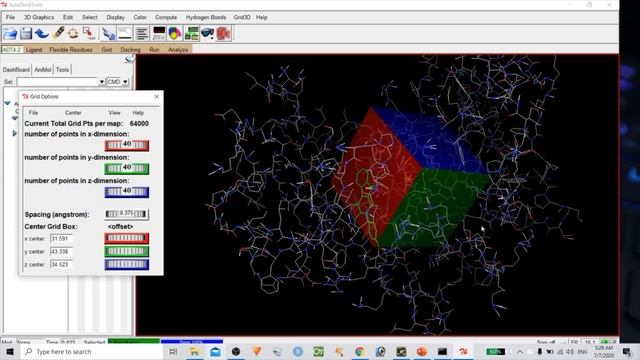Click the Task View taskbar icon
The height and width of the screenshot is (360, 640).
pyautogui.click(x=173, y=351)
